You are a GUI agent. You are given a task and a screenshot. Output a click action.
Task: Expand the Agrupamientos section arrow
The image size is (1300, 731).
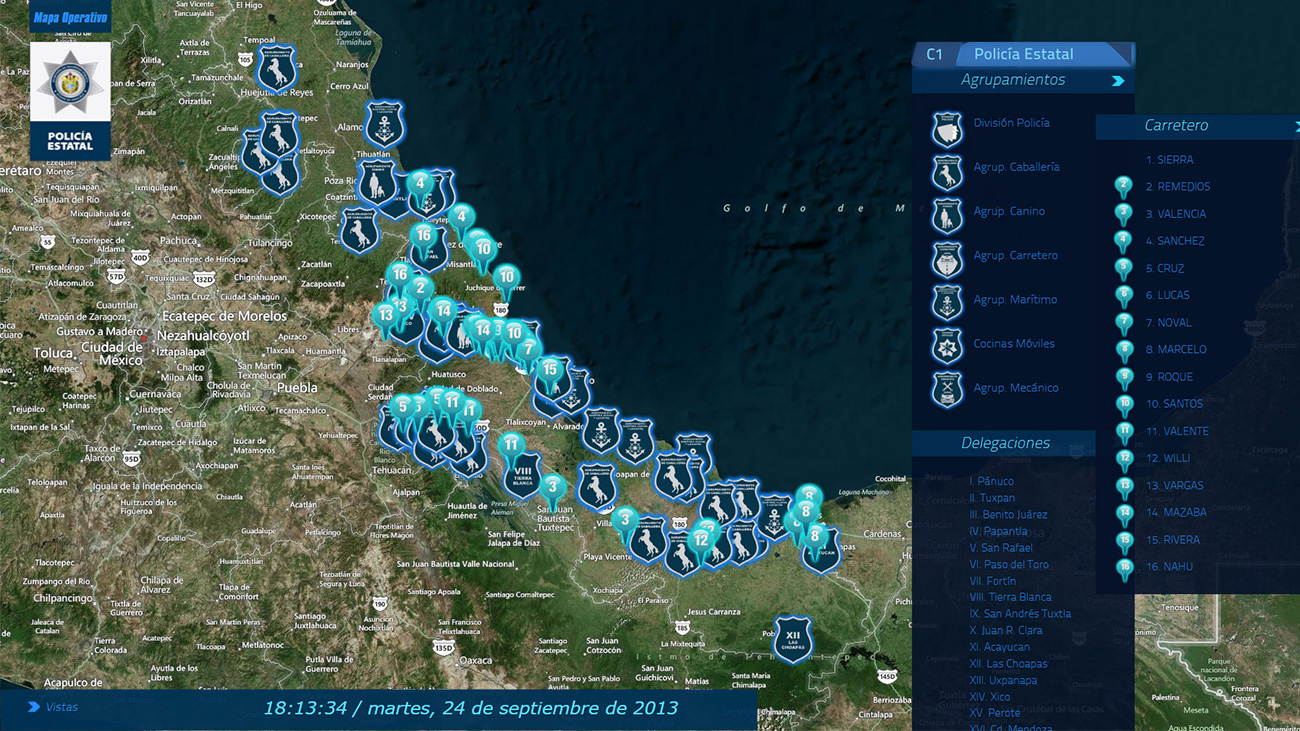tap(1118, 81)
